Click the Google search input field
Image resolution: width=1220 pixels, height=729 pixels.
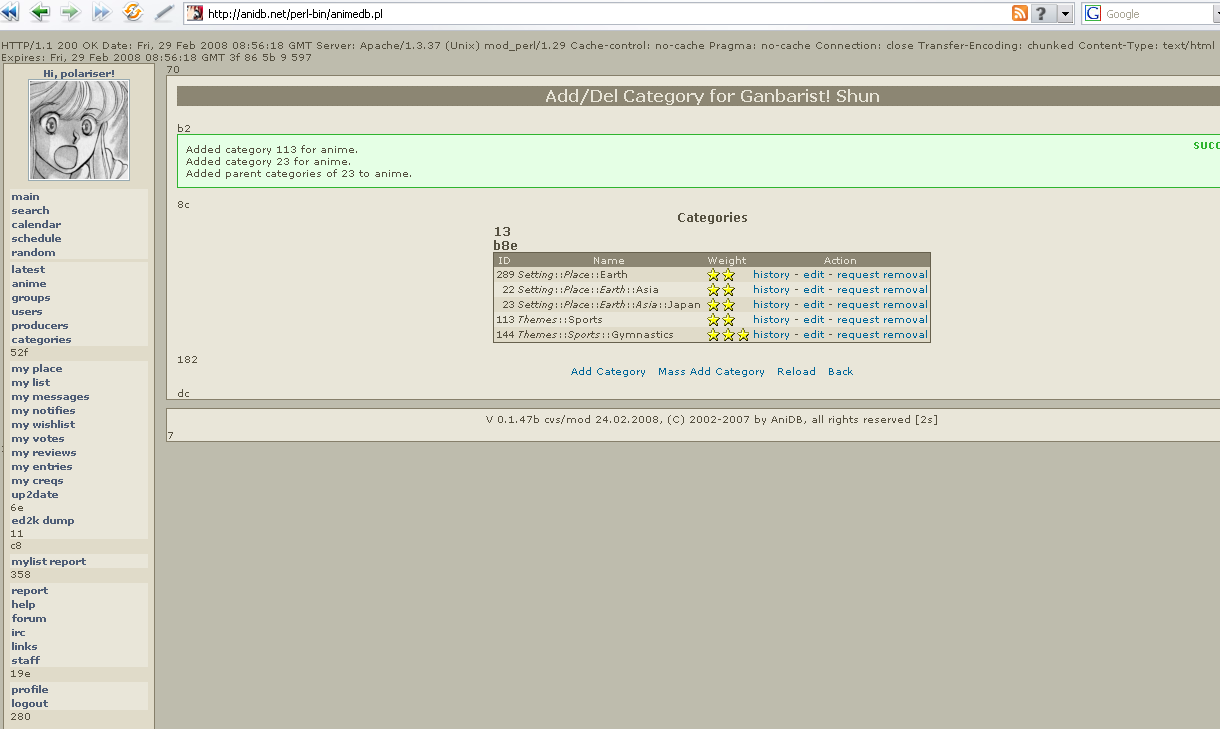[1160, 14]
